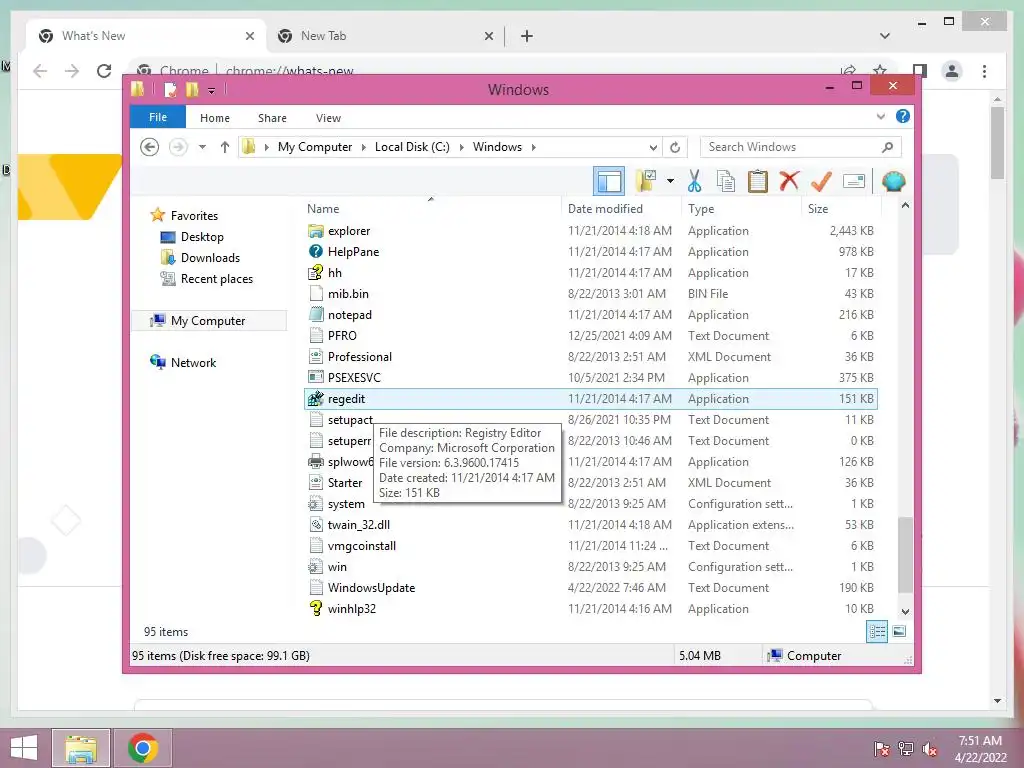Image resolution: width=1024 pixels, height=768 pixels.
Task: Click My Computer in the address breadcrumb
Action: [x=315, y=147]
